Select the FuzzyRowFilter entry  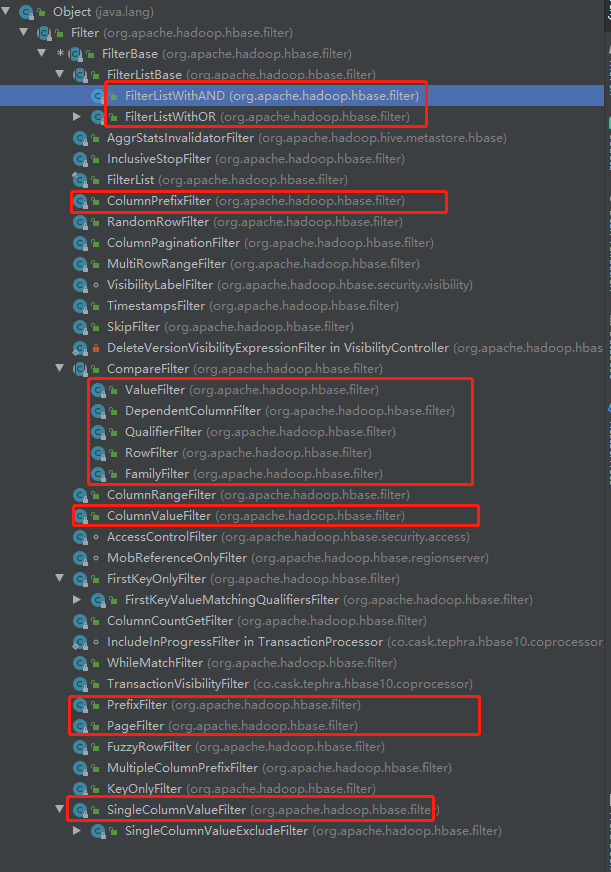tap(148, 747)
